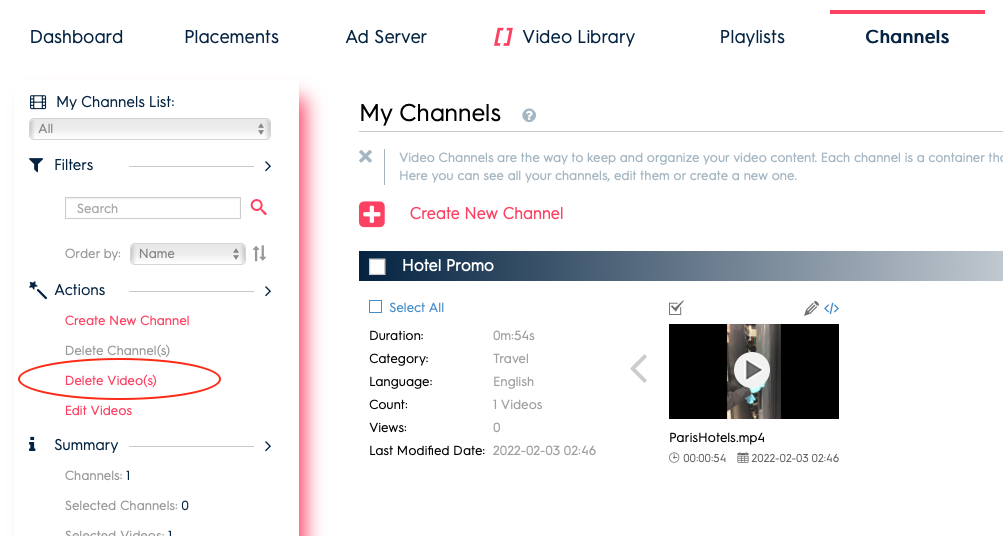This screenshot has height=536, width=1003.
Task: Open the Playlists tab
Action: coord(752,37)
